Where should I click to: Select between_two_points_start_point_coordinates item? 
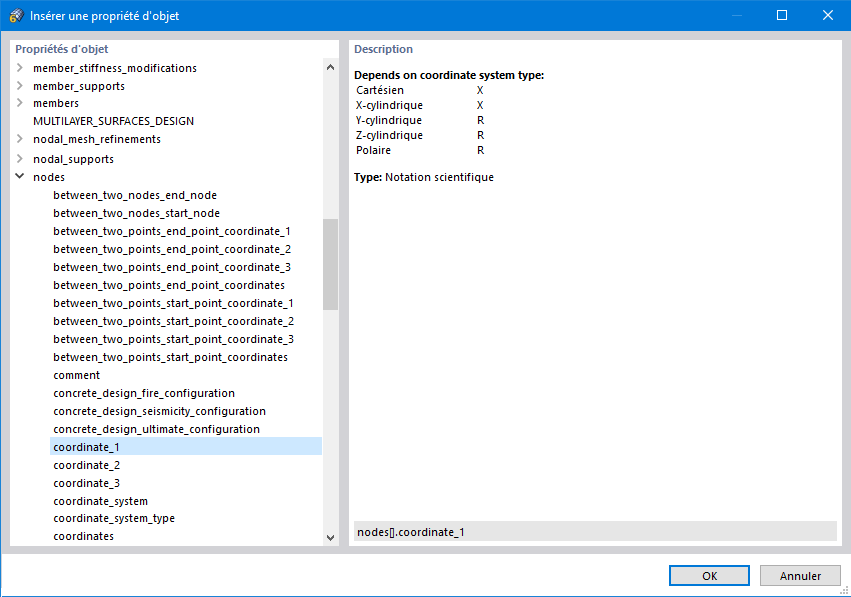170,357
